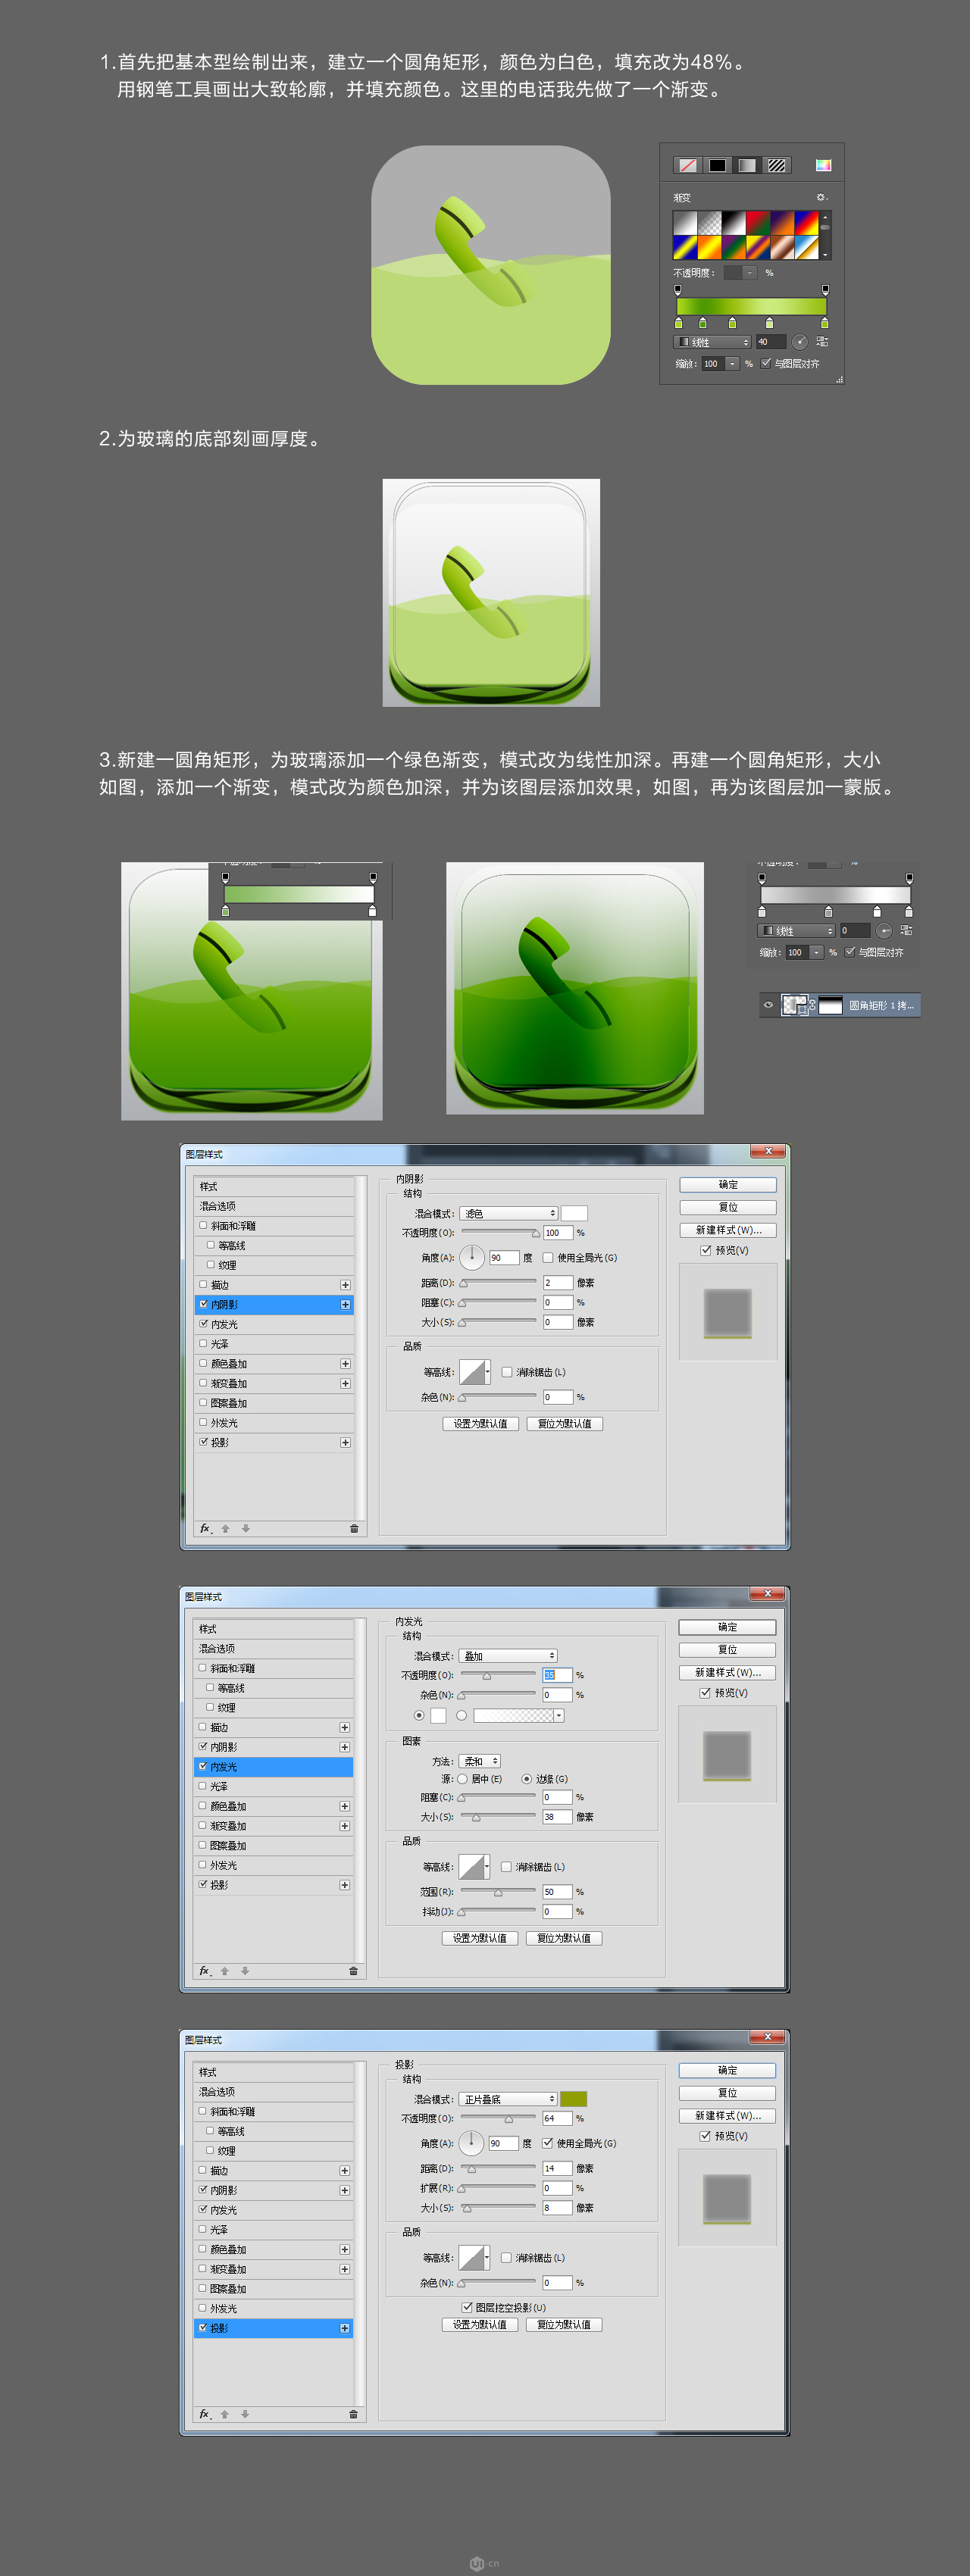Hide the 圆角矩形 1 拷贝 layer with the eye icon

coord(768,1005)
